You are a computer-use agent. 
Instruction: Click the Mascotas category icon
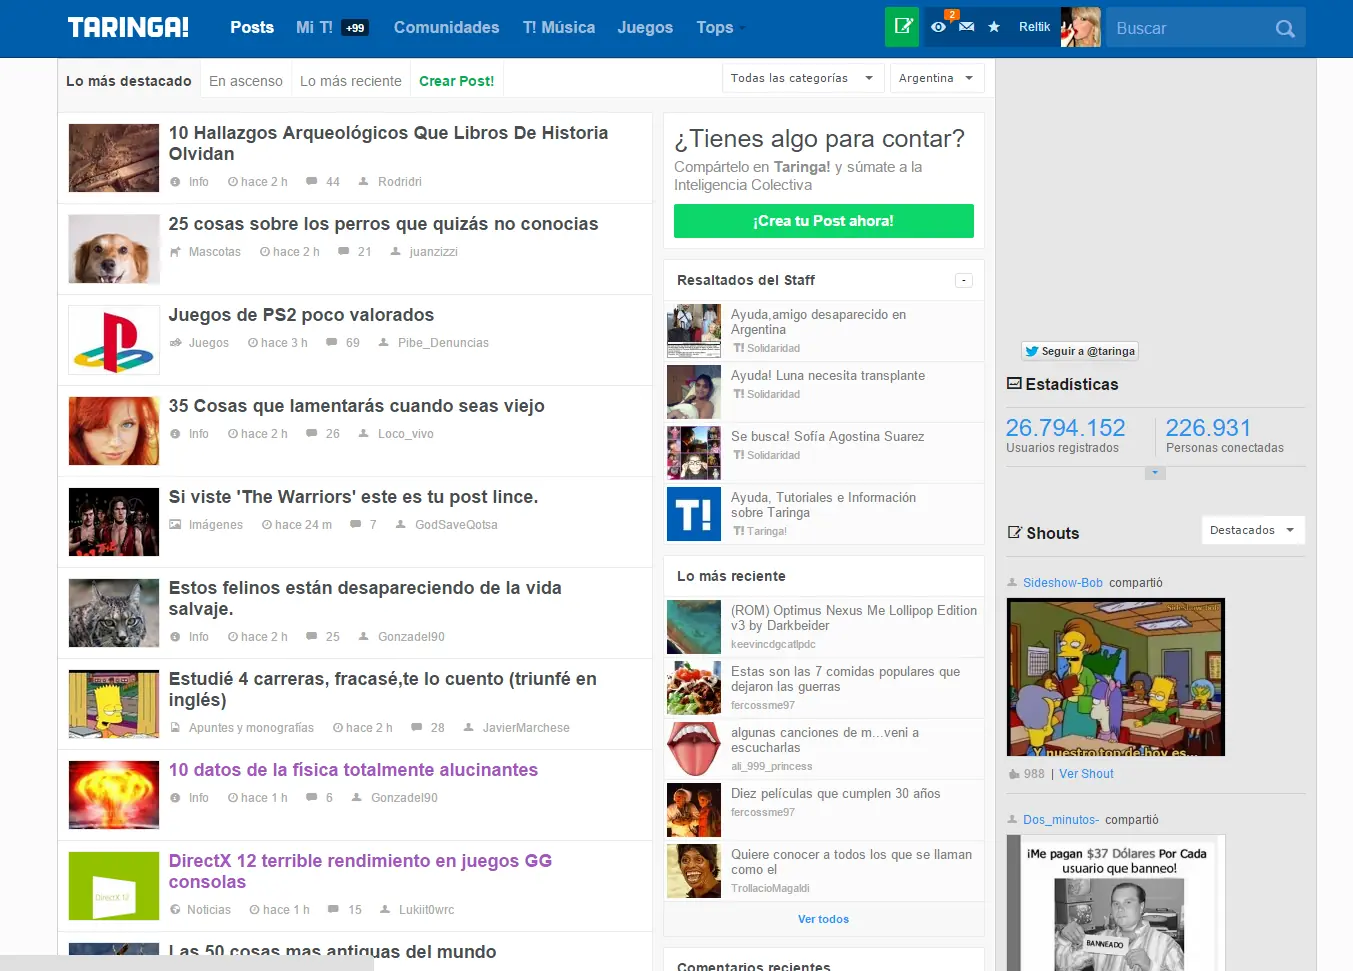[x=176, y=252]
